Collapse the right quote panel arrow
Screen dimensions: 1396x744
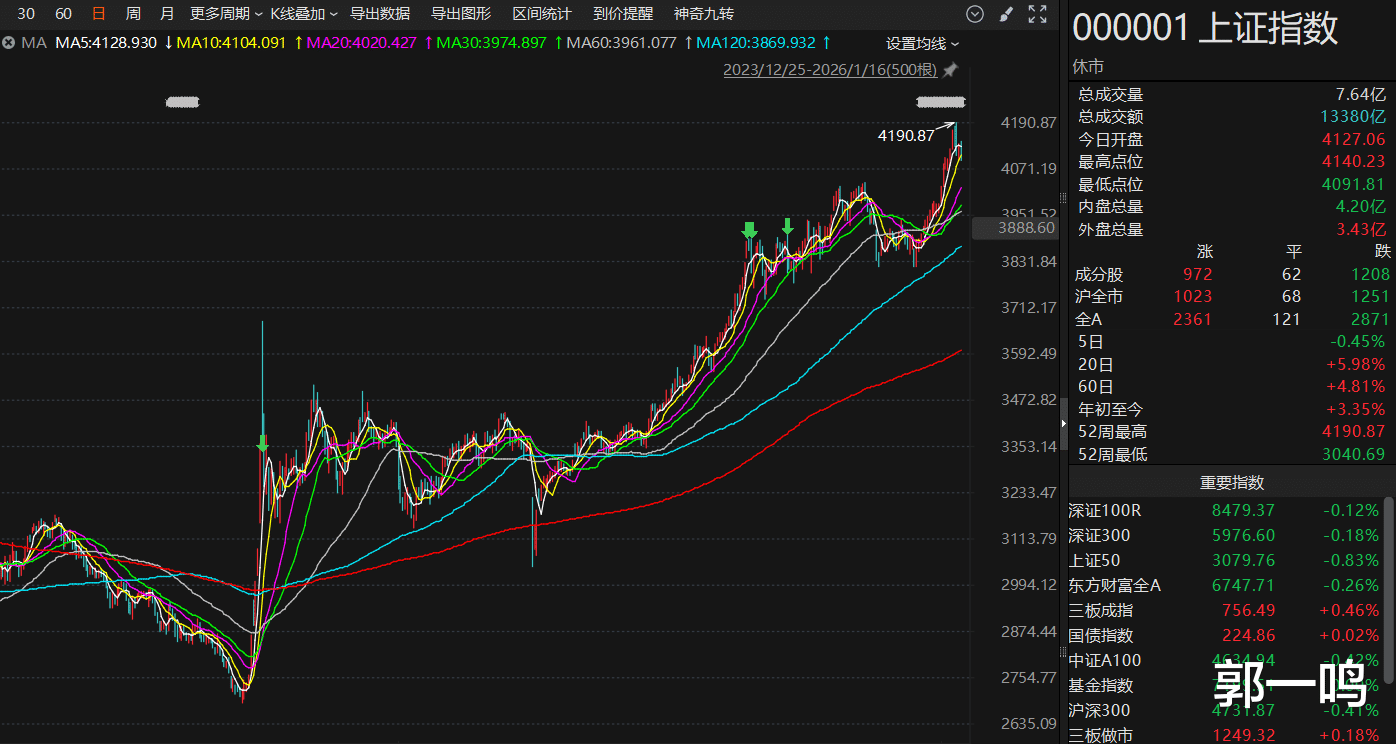coord(1064,424)
